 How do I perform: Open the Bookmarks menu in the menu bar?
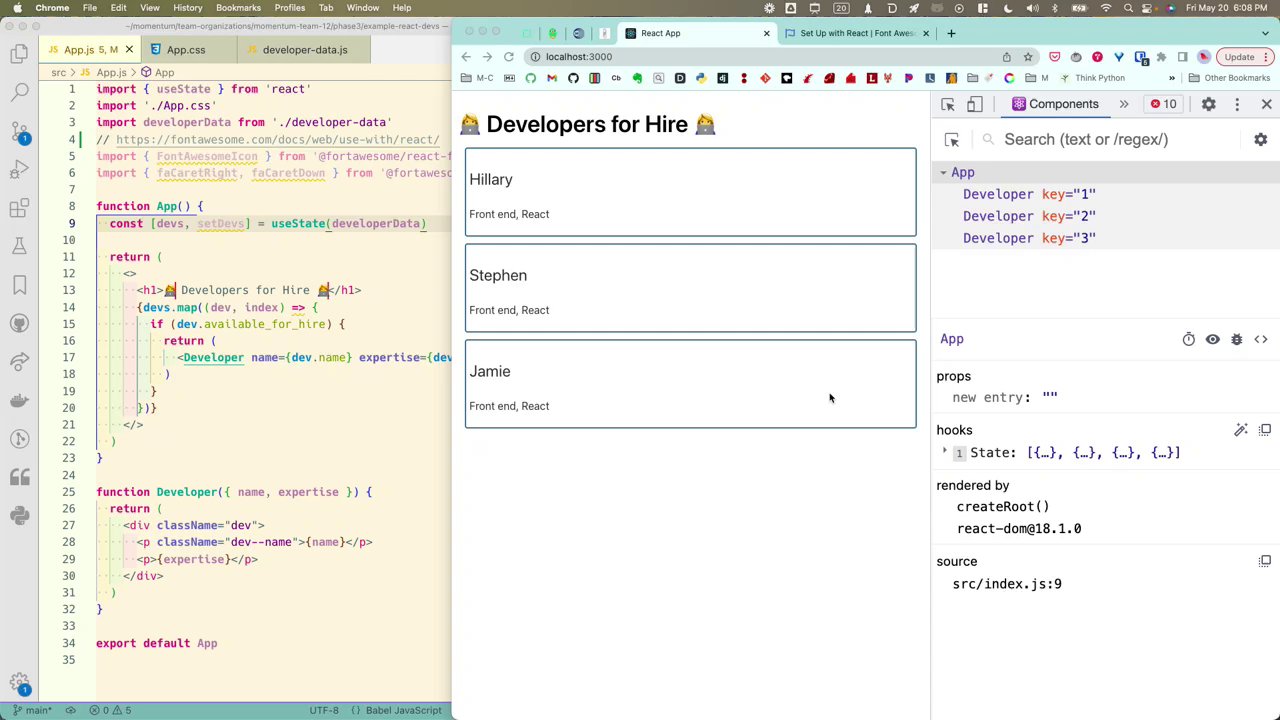[238, 8]
